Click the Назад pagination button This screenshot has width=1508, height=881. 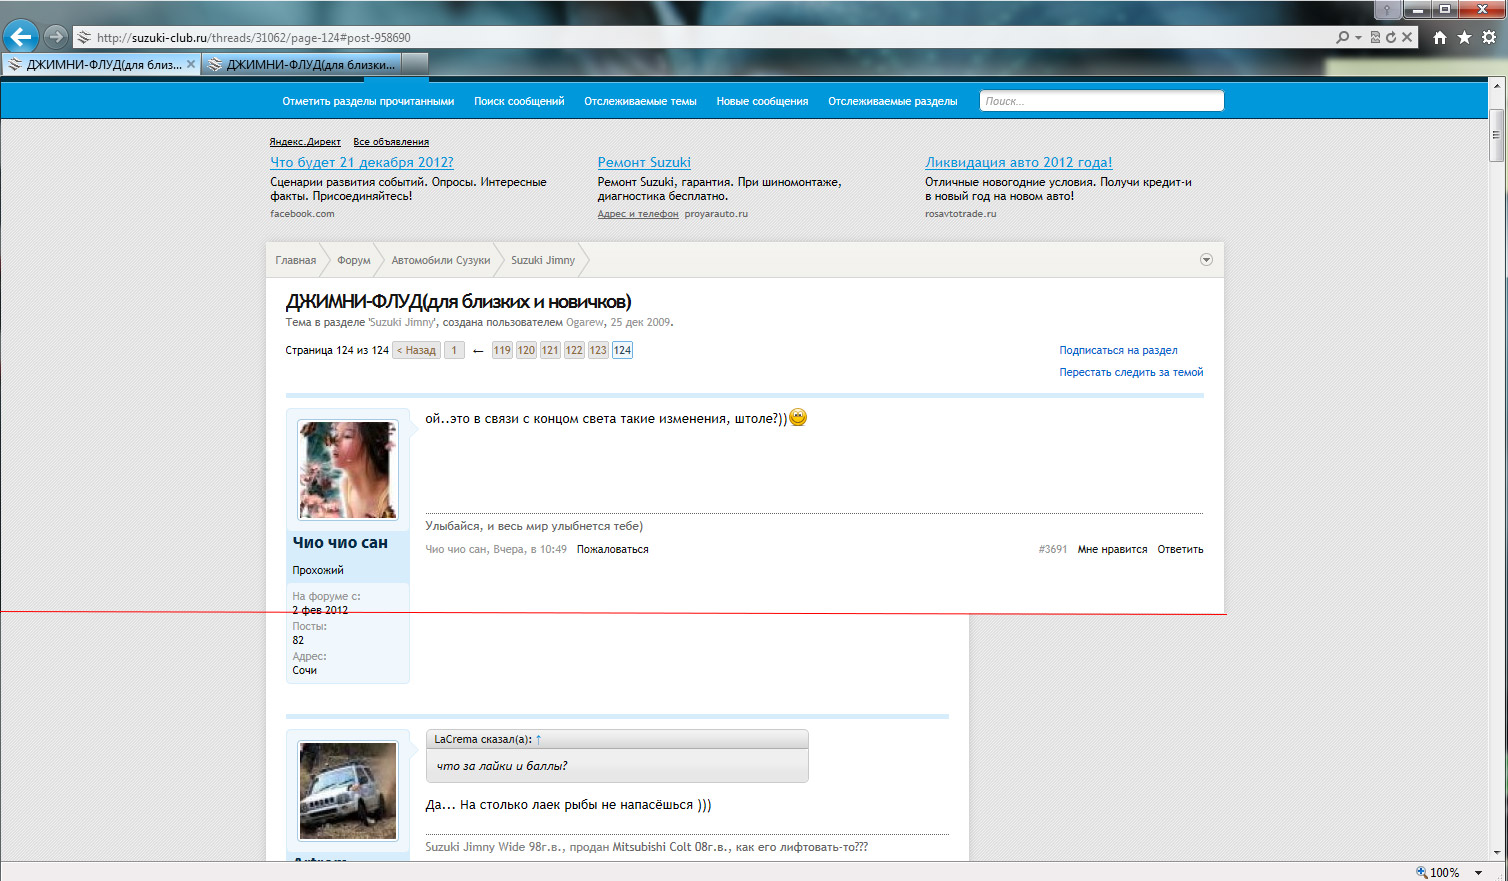416,350
